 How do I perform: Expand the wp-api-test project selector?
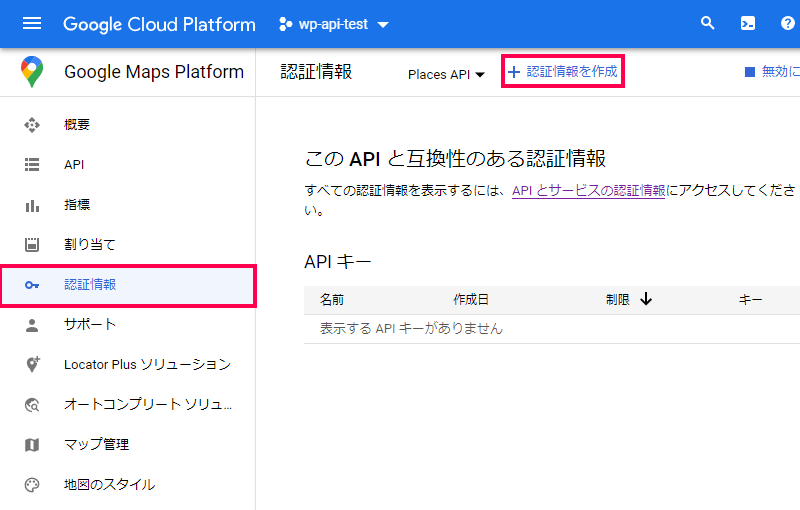[x=334, y=24]
